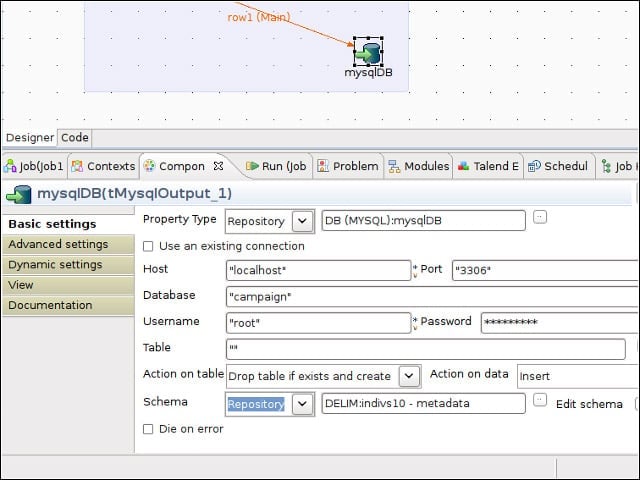Click the DELIM:indivs10 - metadata schema field
This screenshot has height=480, width=640.
pos(423,403)
